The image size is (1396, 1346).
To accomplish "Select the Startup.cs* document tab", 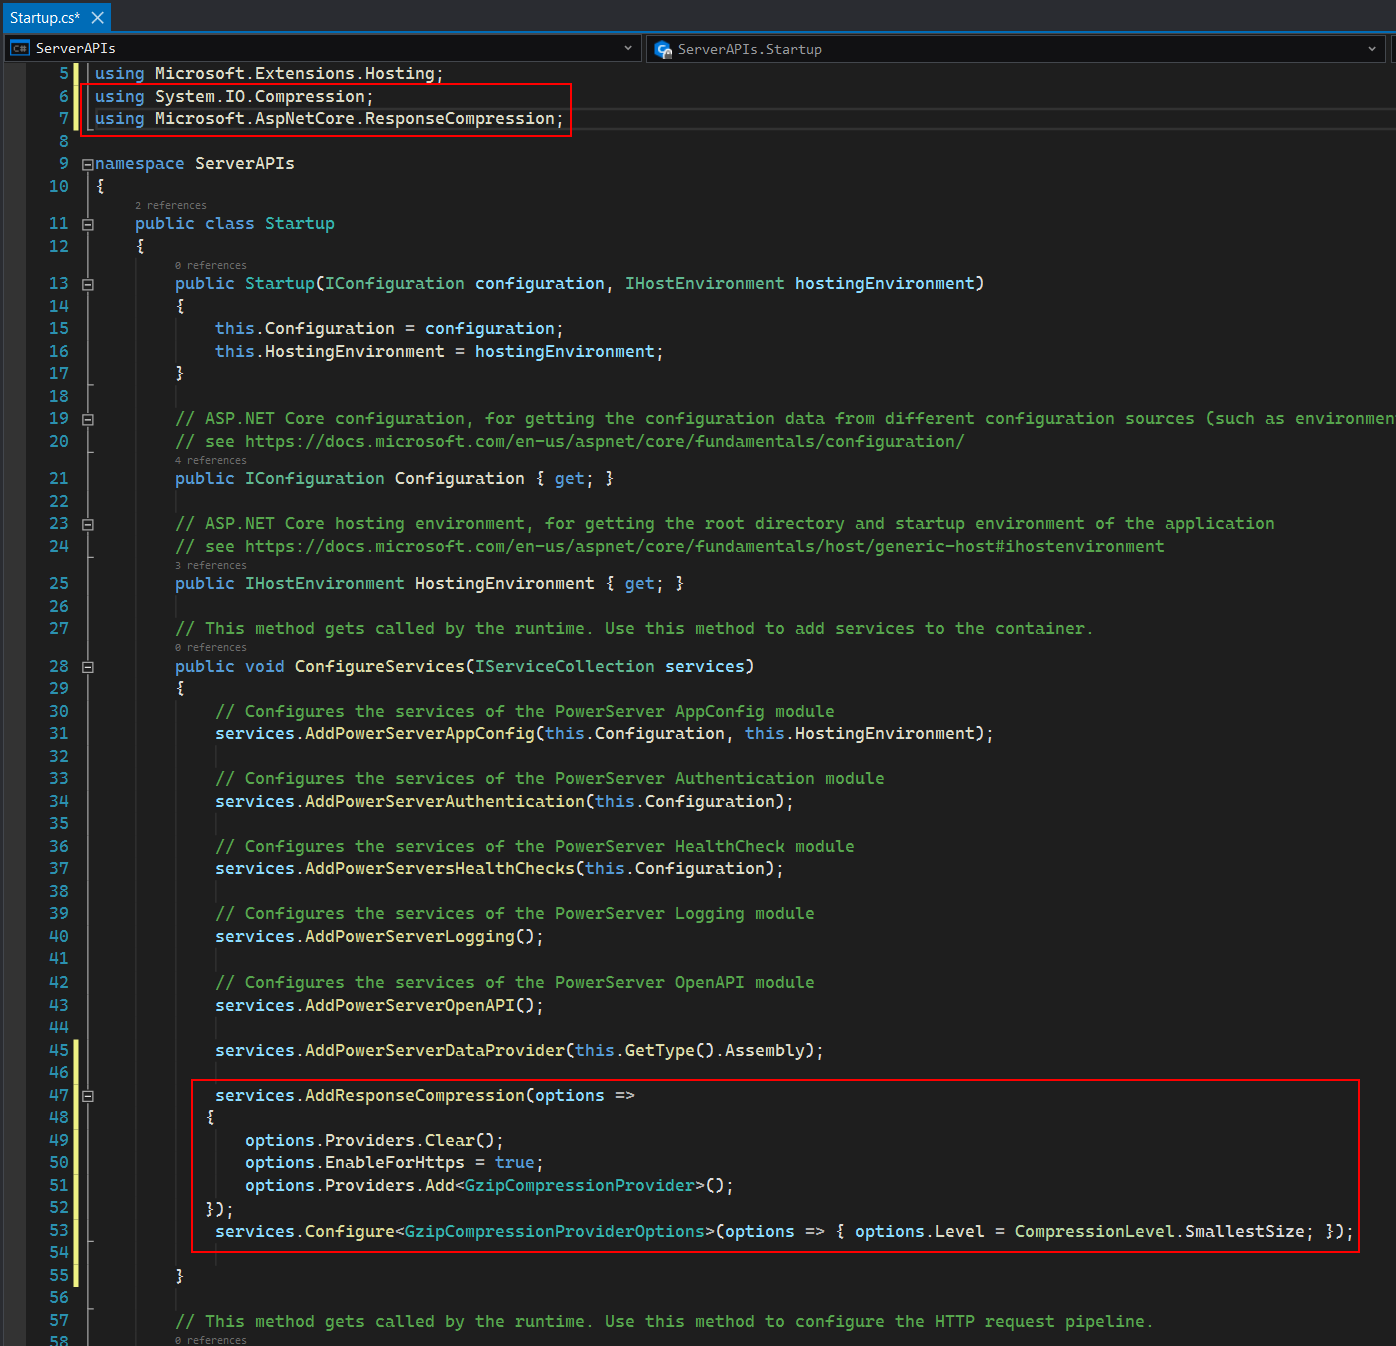I will click(45, 18).
